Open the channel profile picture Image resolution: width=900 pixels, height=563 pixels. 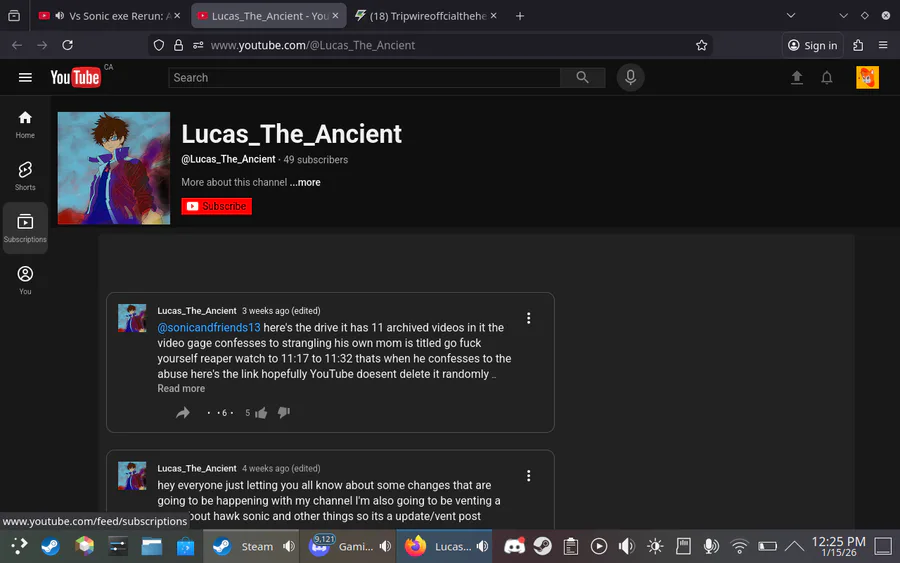(x=114, y=168)
